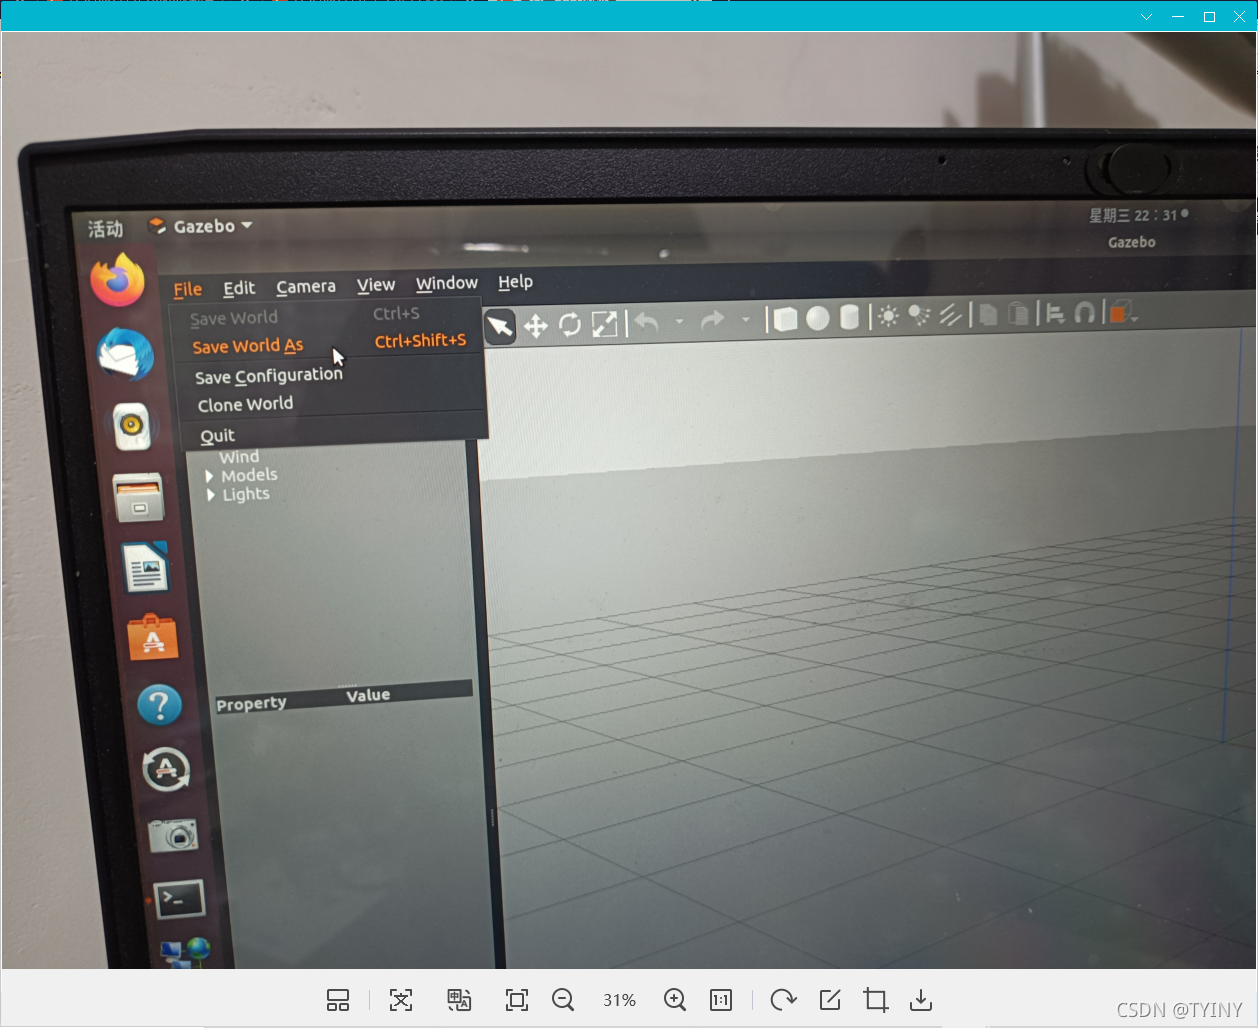The width and height of the screenshot is (1258, 1028).
Task: Open the File menu
Action: pos(188,289)
